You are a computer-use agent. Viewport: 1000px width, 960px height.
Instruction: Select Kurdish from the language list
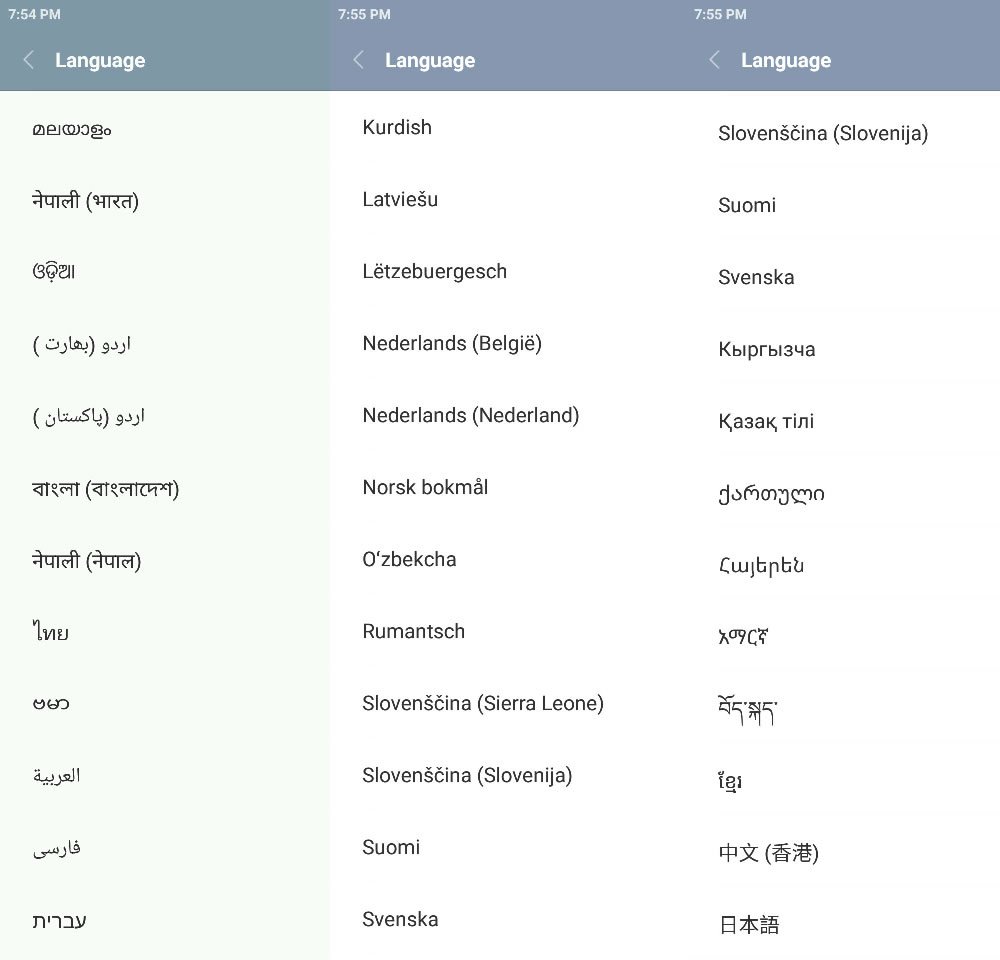(397, 127)
